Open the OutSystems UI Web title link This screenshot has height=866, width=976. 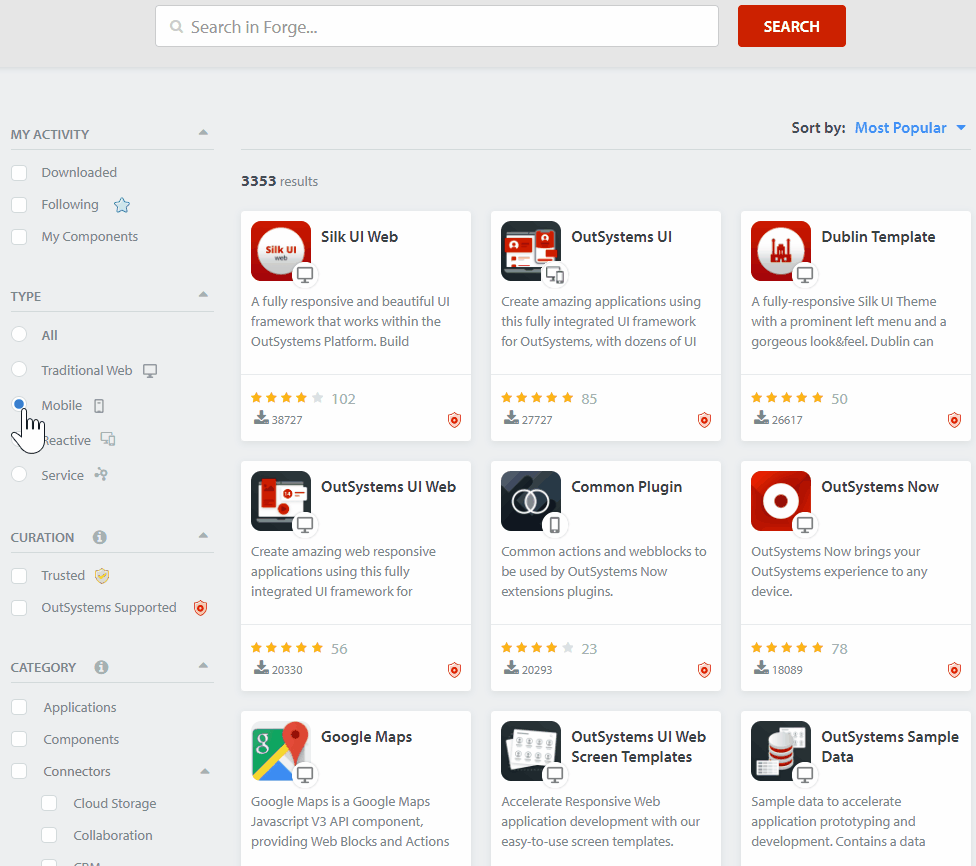pos(388,487)
